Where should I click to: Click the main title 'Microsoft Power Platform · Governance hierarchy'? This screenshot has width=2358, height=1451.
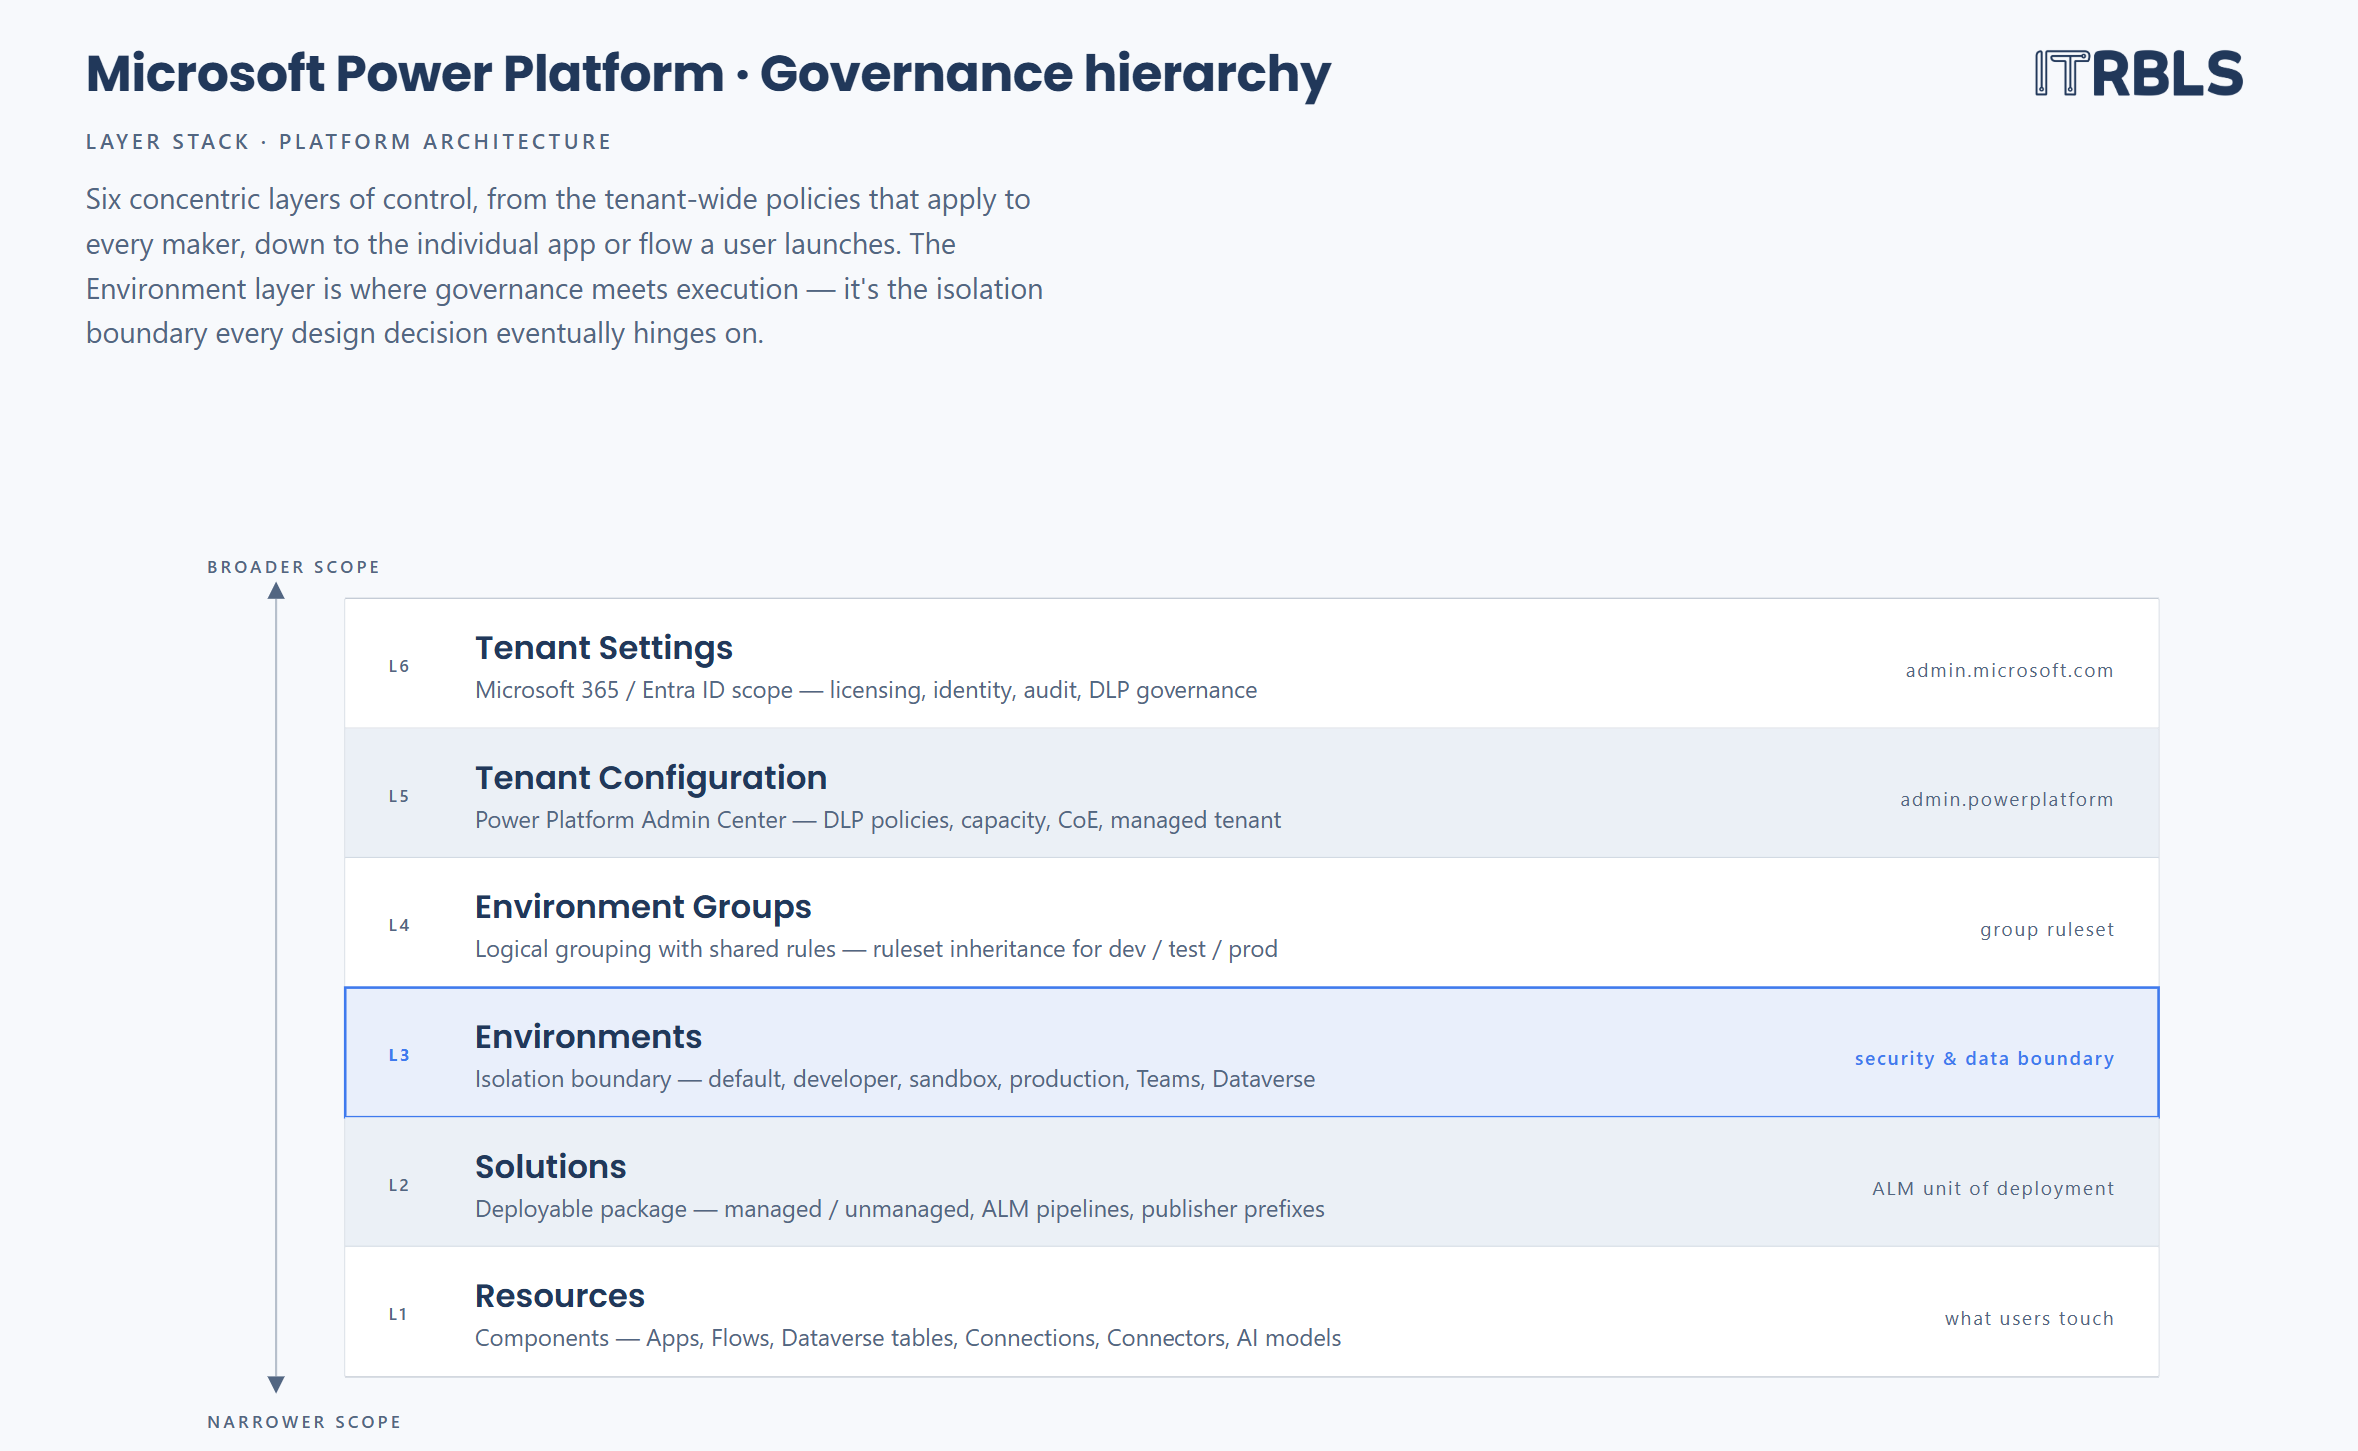(x=708, y=74)
